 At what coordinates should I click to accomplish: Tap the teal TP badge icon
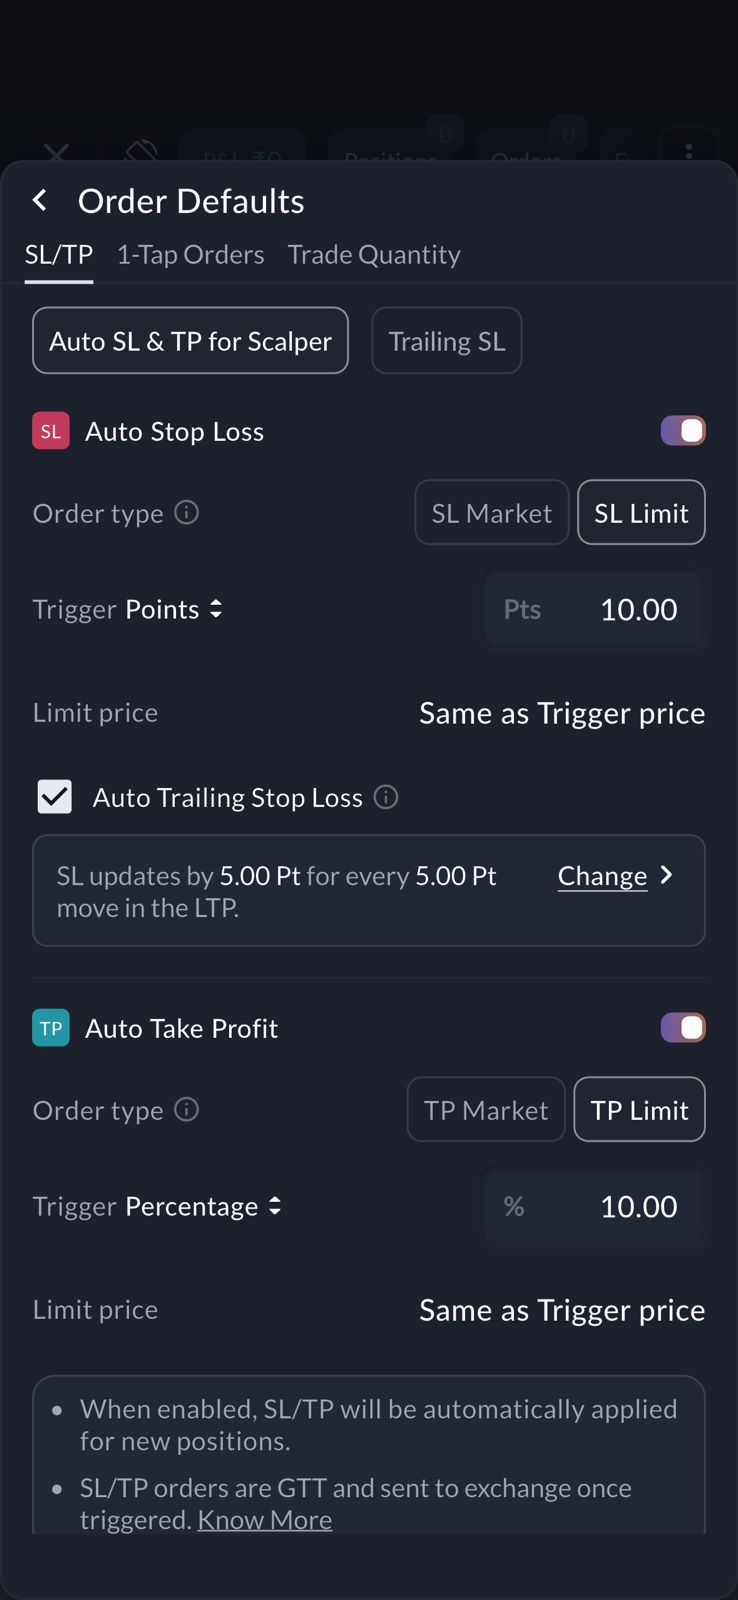[x=51, y=1028]
